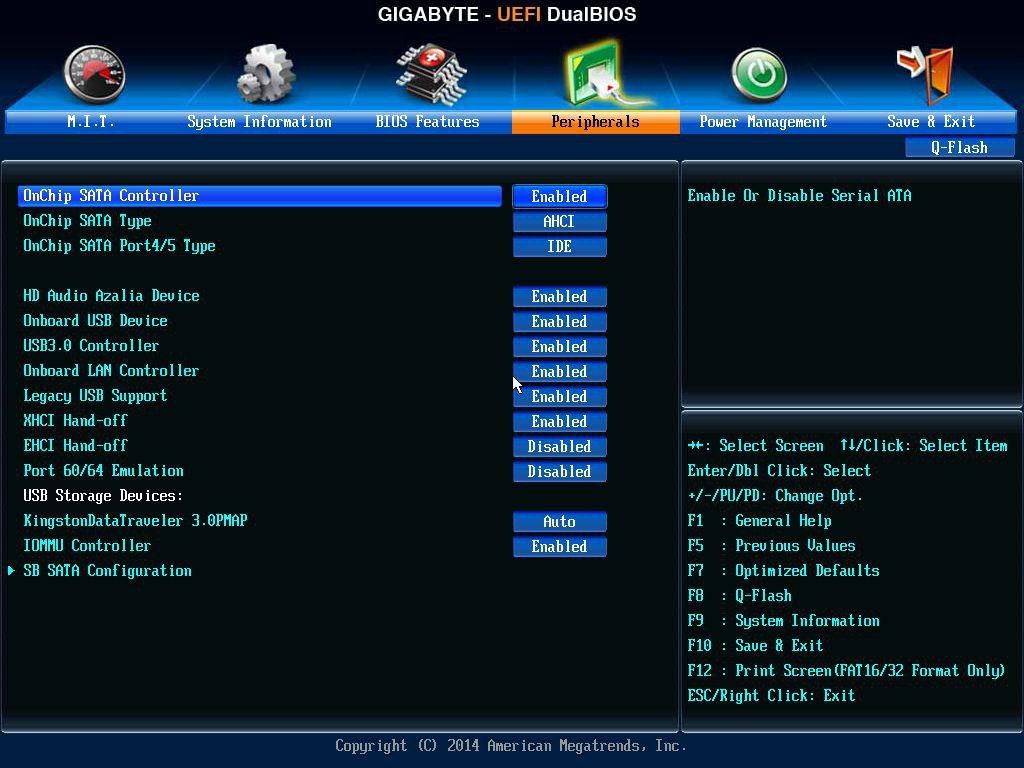Toggle XHCI Hand-off Enabled value
Viewport: 1024px width, 768px height.
point(560,421)
